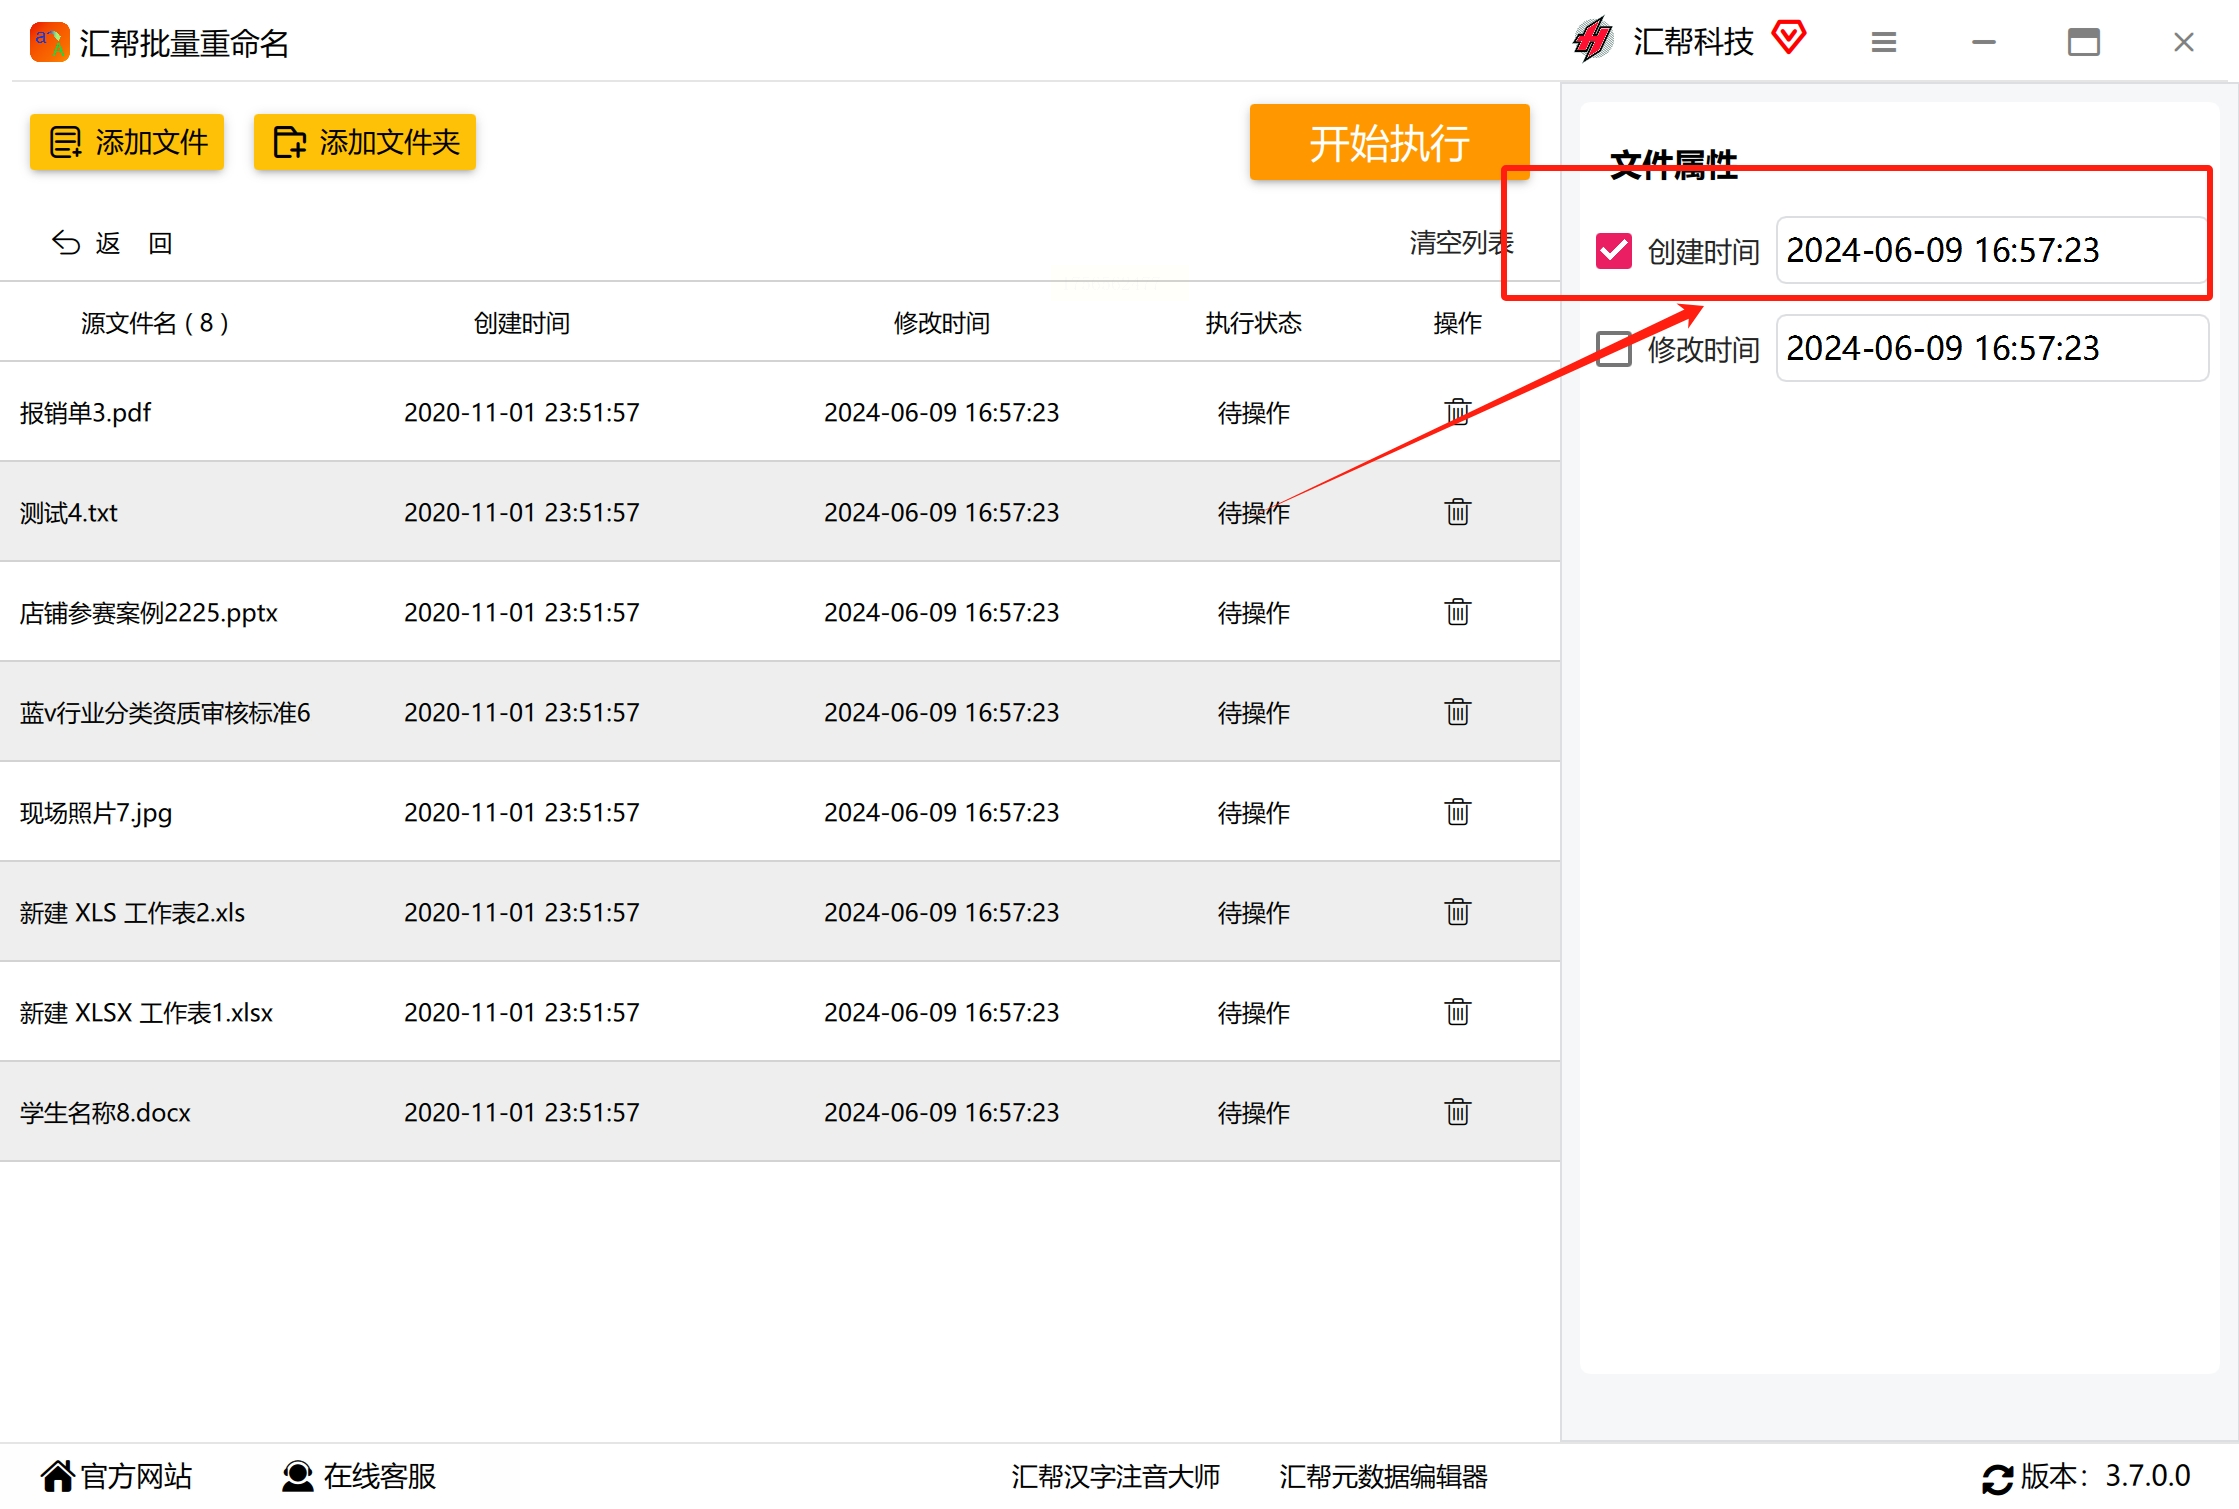Uncheck the 创建时间 checkbox
2239x1509 pixels.
coord(1614,251)
